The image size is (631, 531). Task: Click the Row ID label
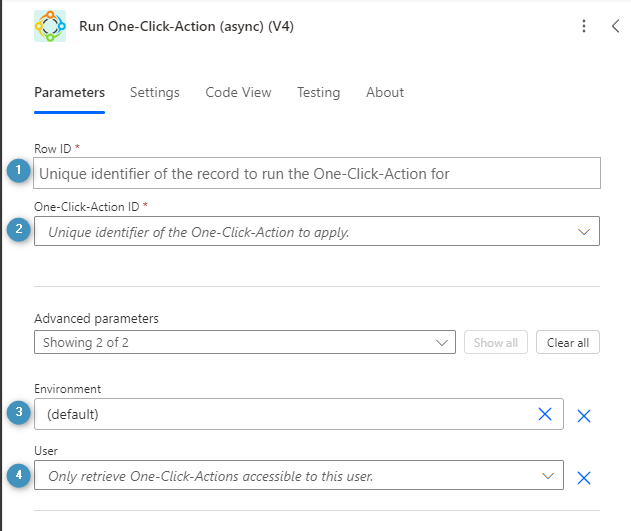coord(53,149)
